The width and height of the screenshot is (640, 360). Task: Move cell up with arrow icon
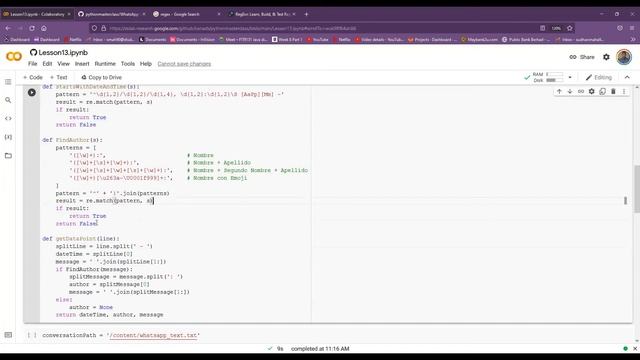[x=559, y=91]
